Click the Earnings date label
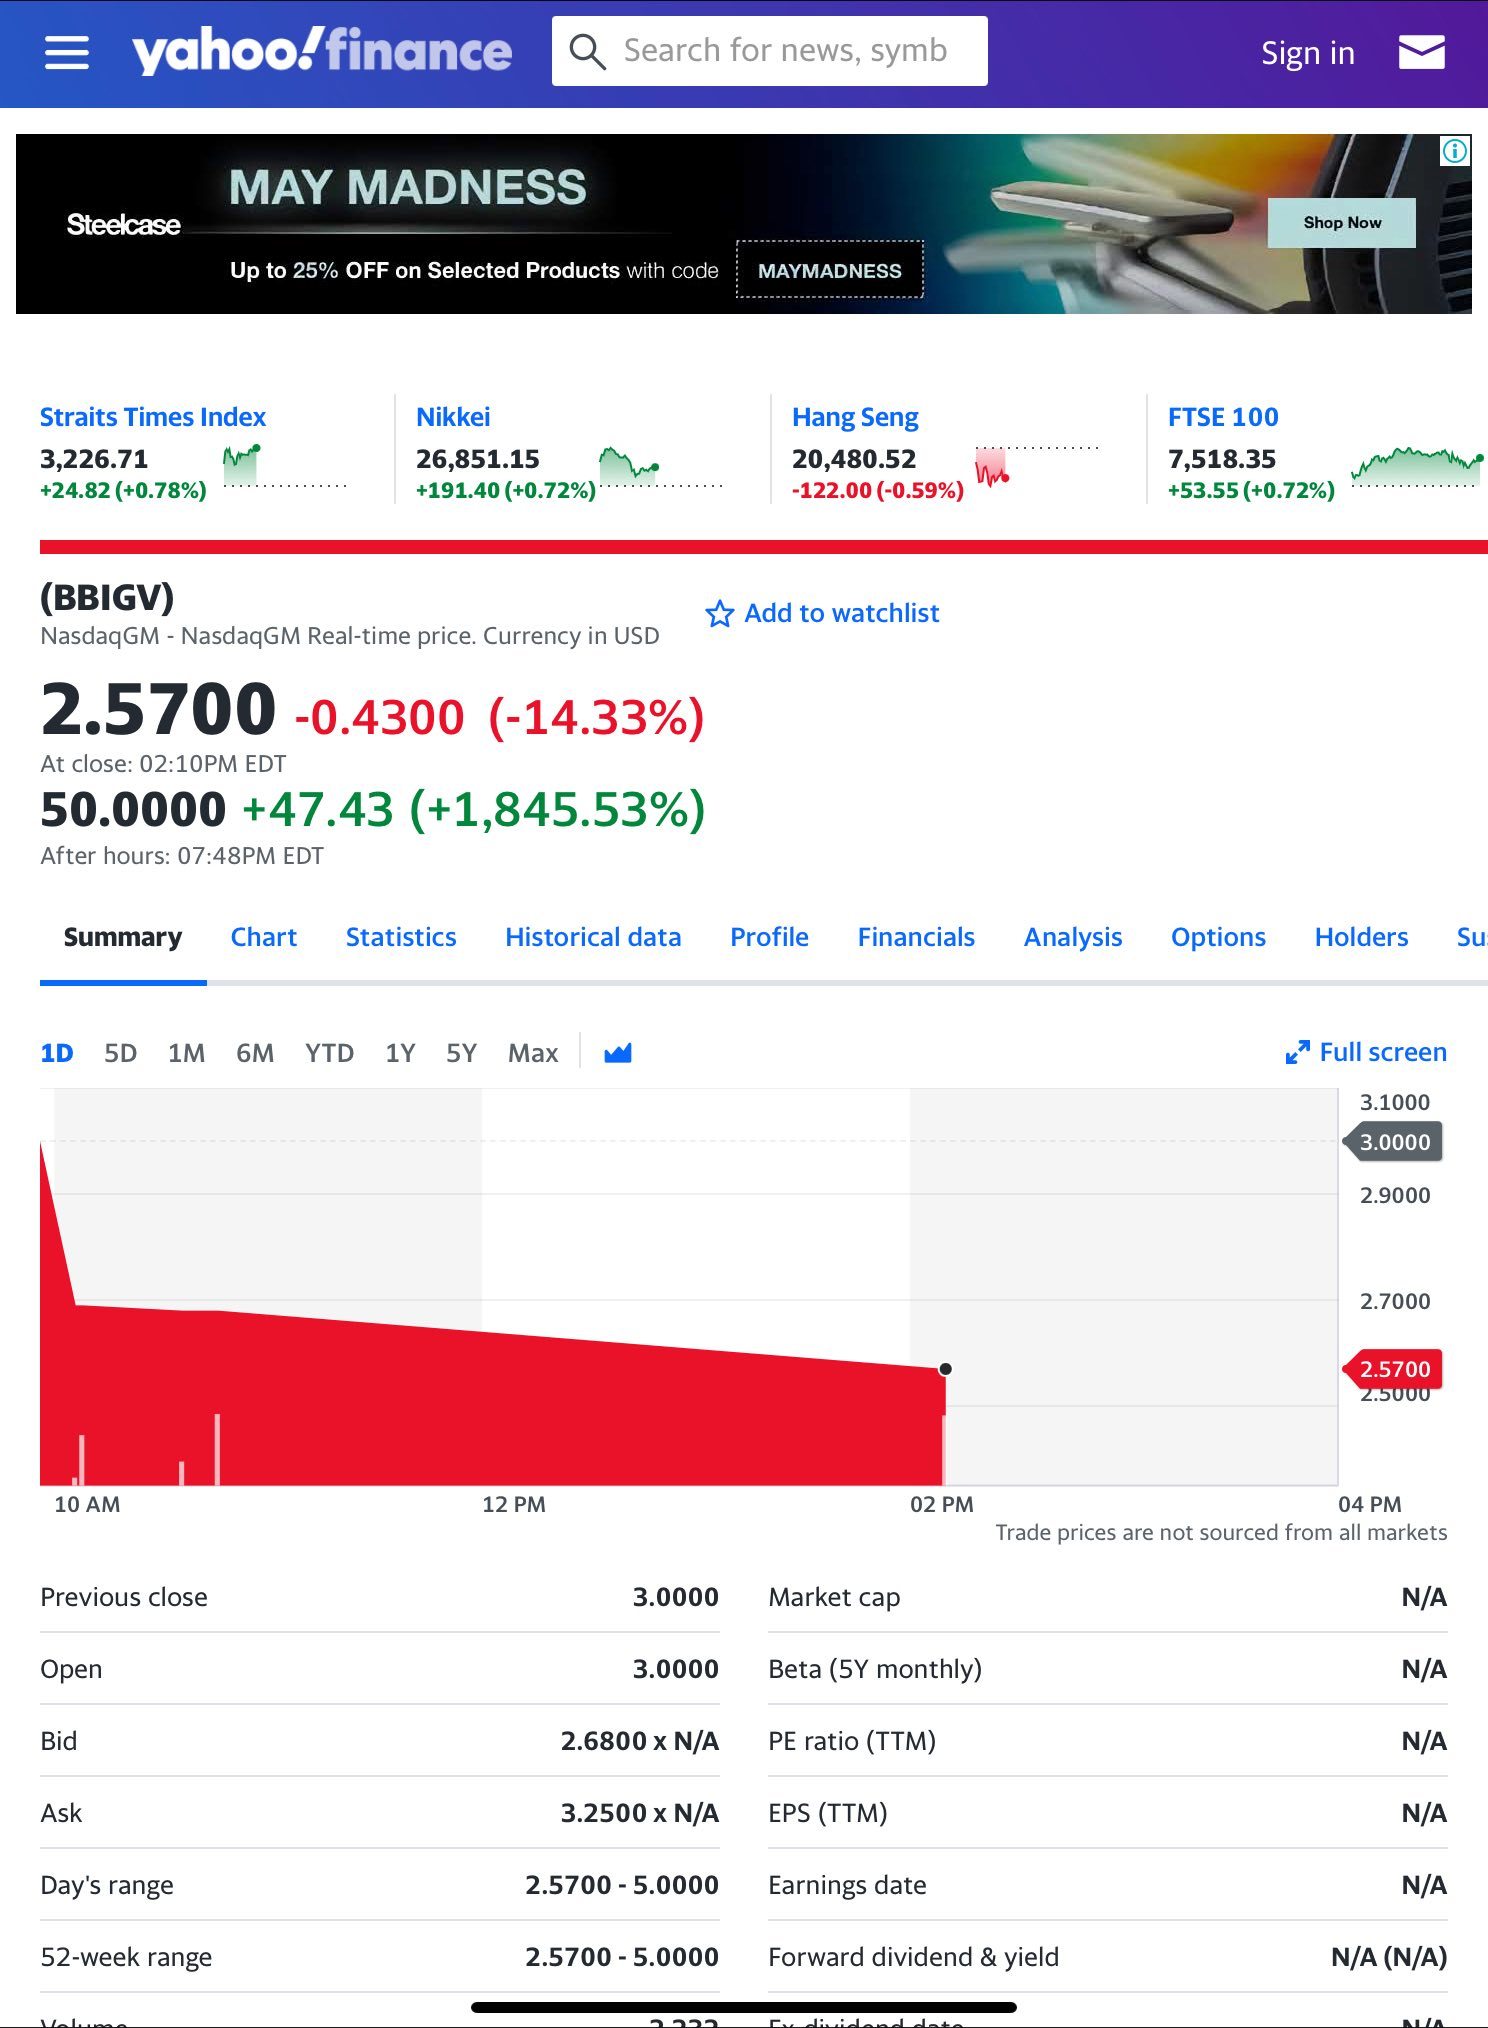The height and width of the screenshot is (2028, 1488). coord(847,1885)
